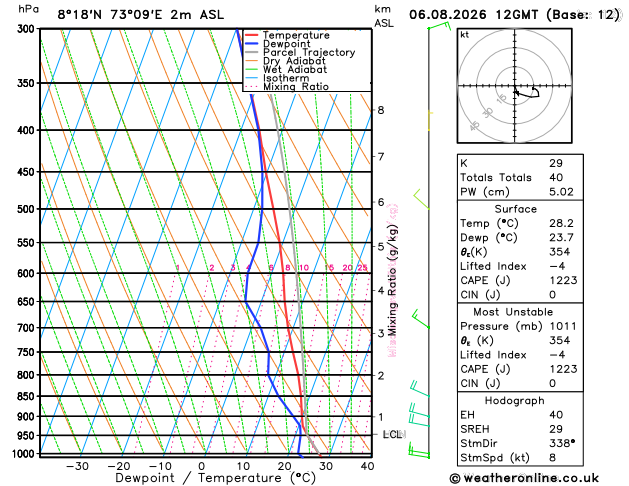
Task: Click the 1 km altitude label
Action: click(x=381, y=417)
